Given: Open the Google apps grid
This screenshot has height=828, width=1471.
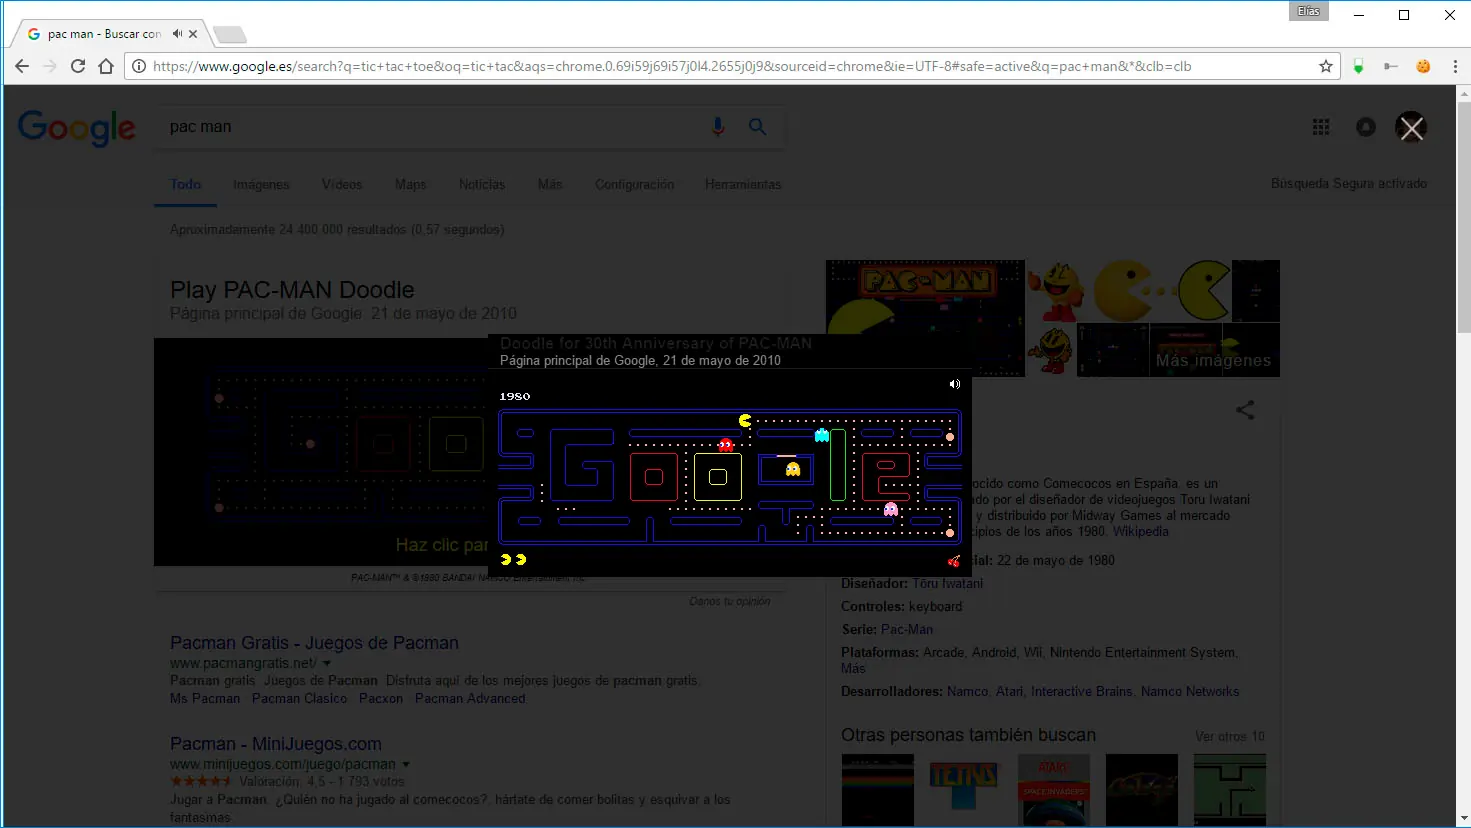Looking at the screenshot, I should click(x=1321, y=127).
